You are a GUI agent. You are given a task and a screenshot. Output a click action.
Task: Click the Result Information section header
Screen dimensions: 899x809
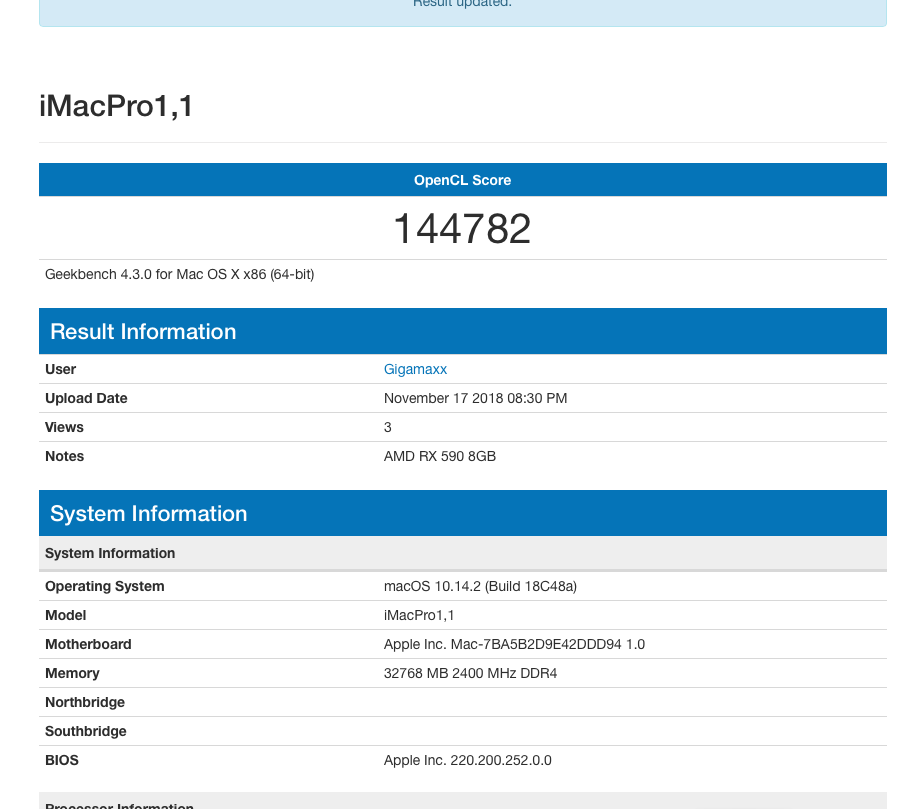coord(143,332)
